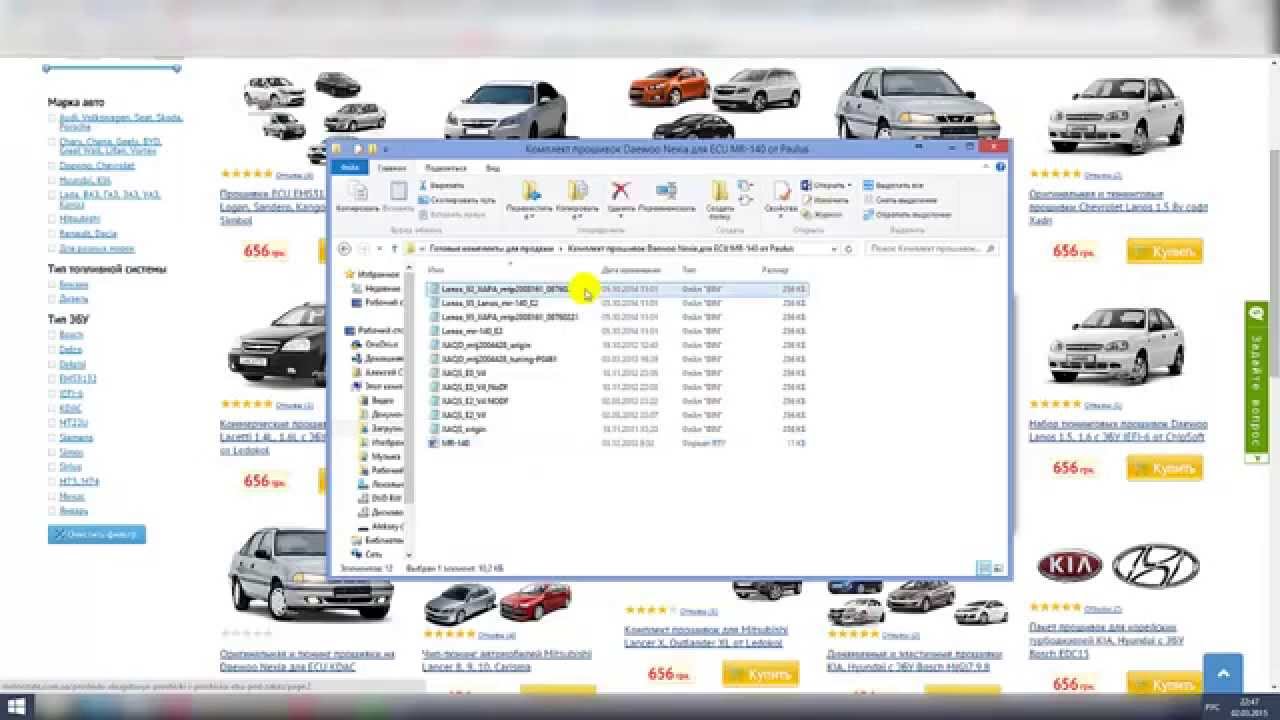Click the Properties (Свойства) ribbon icon
The width and height of the screenshot is (1280, 720).
click(x=781, y=190)
